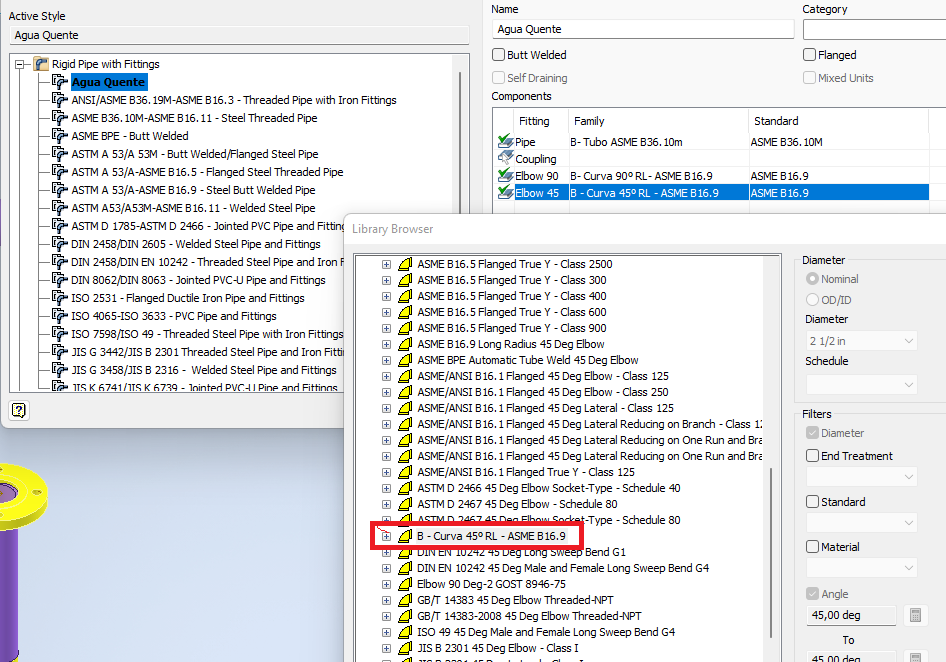Expand ASTM D 2466 45 Deg Elbow Socket-Type node
The height and width of the screenshot is (662, 946).
coord(386,488)
